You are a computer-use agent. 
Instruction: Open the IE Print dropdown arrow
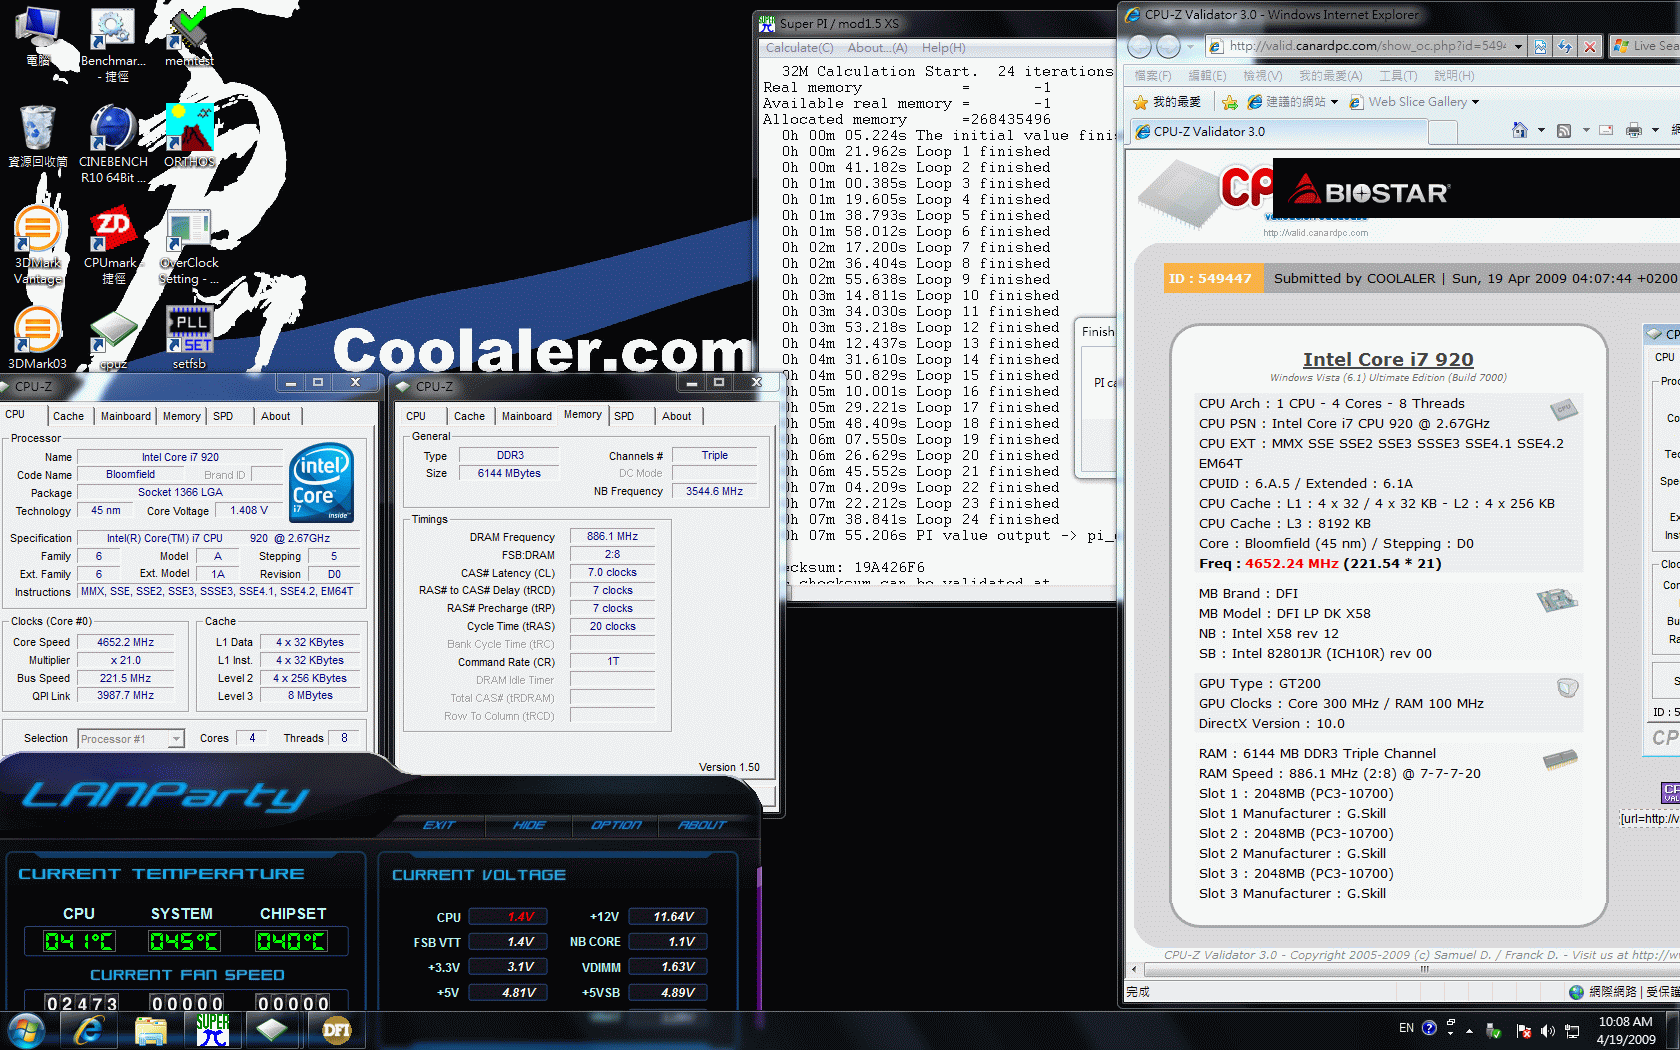pyautogui.click(x=1655, y=130)
